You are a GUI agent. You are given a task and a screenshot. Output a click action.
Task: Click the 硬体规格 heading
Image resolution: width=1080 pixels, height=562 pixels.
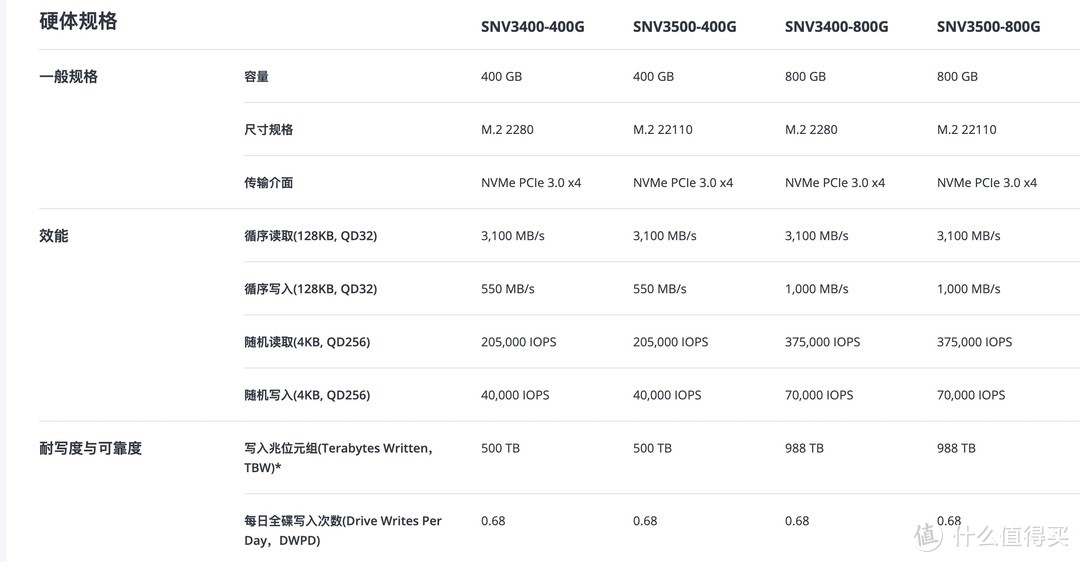pos(78,21)
